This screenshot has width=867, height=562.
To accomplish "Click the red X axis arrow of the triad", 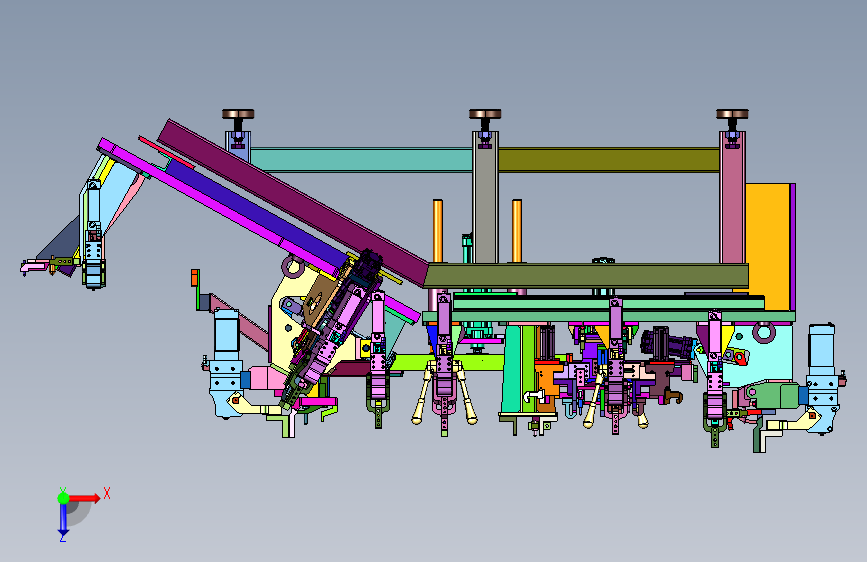I will (86, 498).
